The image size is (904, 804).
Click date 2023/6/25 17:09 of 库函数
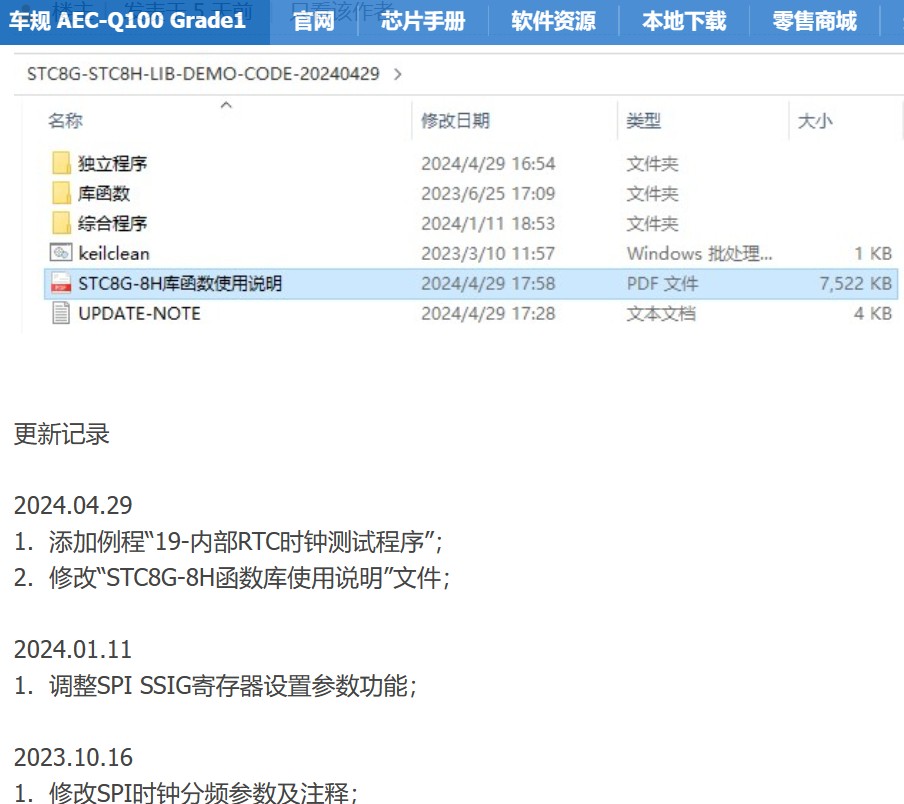(x=488, y=194)
